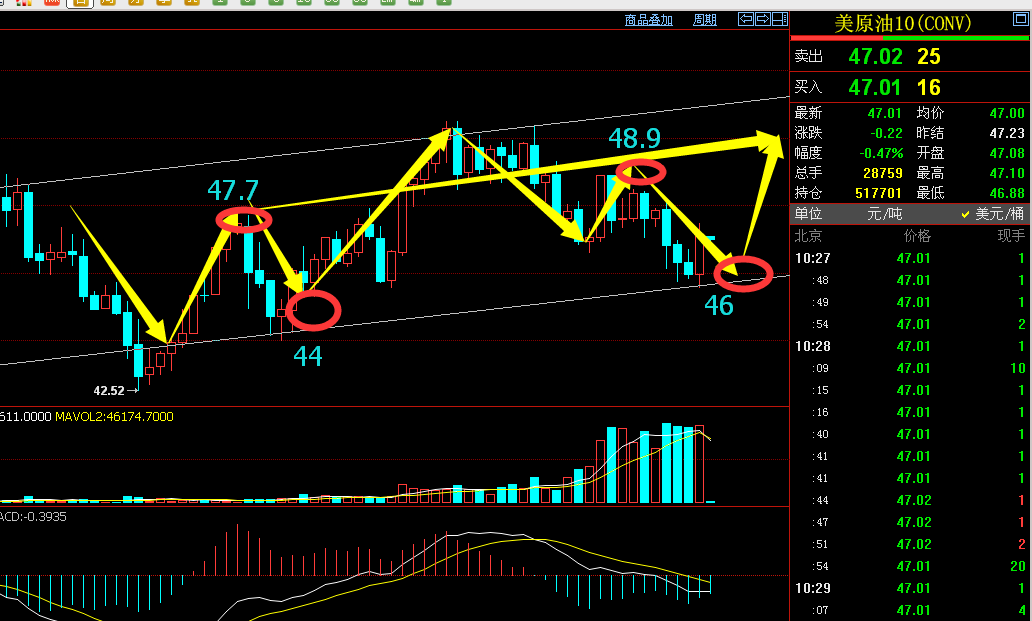Open the 商品叠加 overlay link
Screen dimensions: 1032x621
click(x=648, y=20)
